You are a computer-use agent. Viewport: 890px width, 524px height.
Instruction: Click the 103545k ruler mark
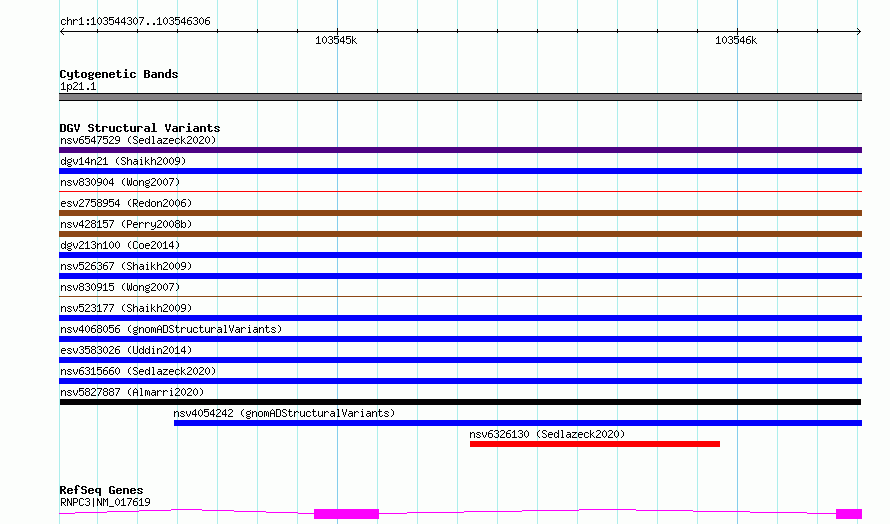coord(336,40)
